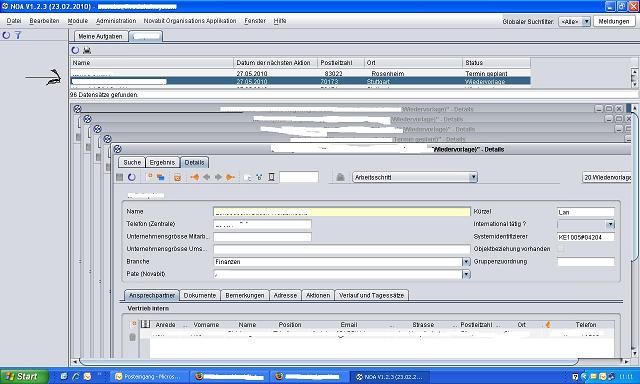Sort the task list by Datum der nächsten Aktion
The image size is (640, 384).
coord(275,63)
